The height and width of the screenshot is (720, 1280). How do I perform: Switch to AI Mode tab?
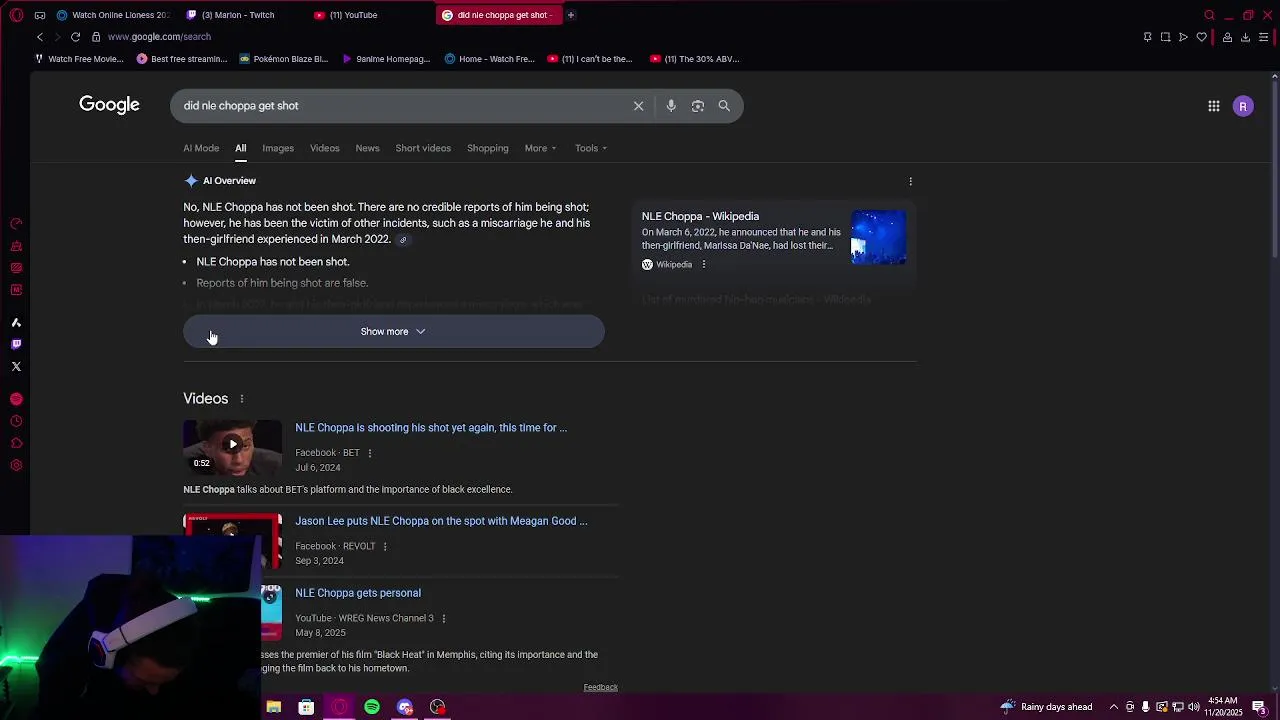click(x=201, y=148)
